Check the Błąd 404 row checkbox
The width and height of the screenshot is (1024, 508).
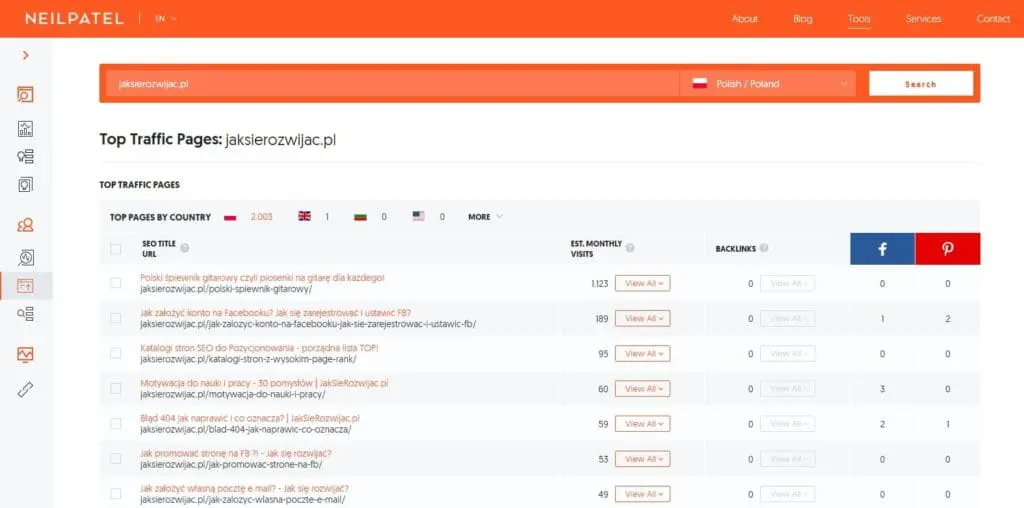tap(116, 424)
